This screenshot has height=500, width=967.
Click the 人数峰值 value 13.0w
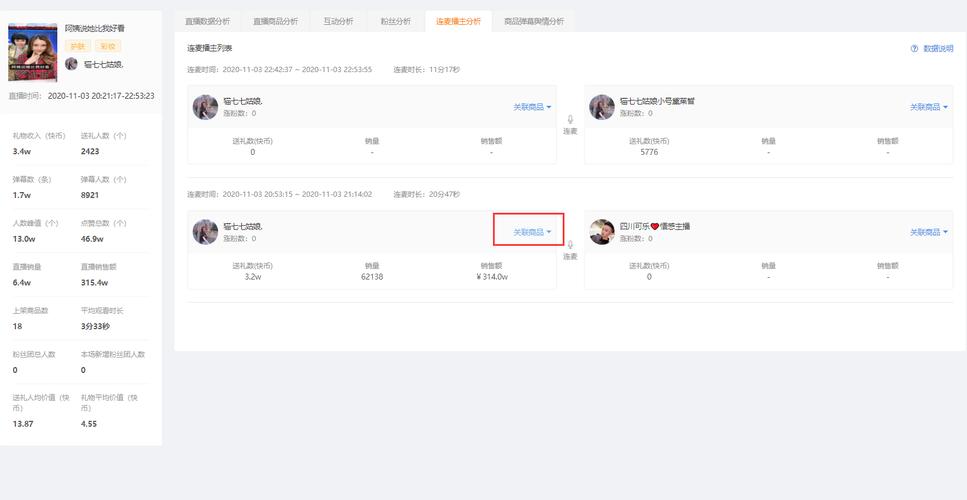click(x=24, y=239)
